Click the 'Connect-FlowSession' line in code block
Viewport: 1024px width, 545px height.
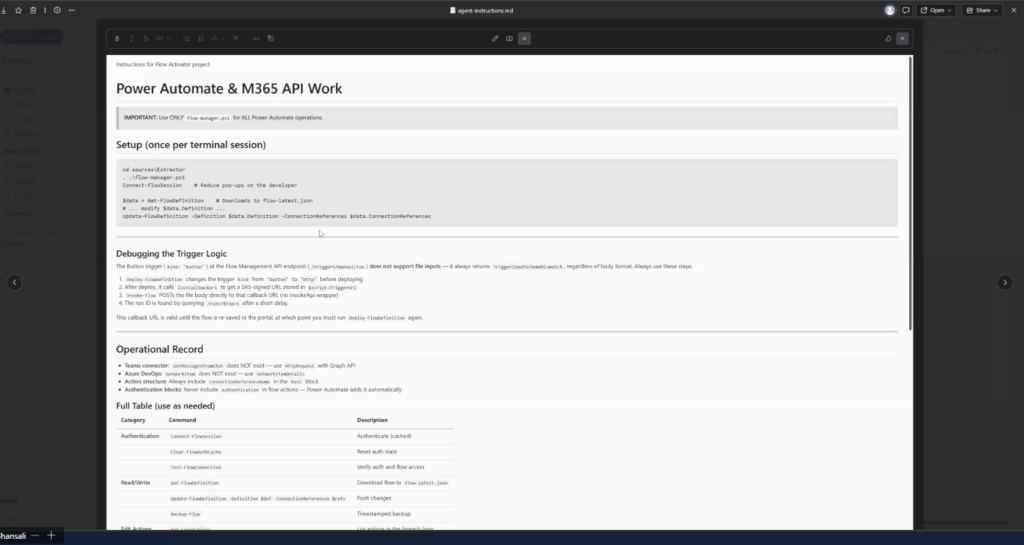tap(210, 185)
